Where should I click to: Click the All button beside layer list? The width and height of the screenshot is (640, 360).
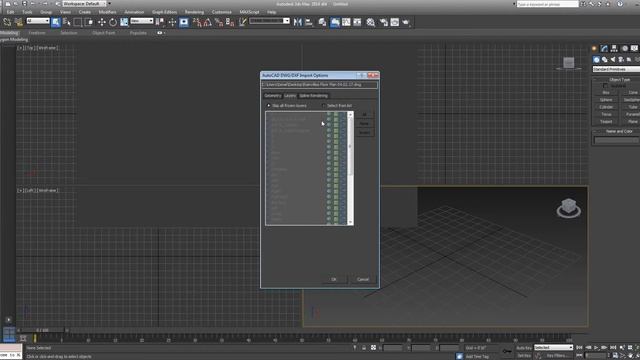pyautogui.click(x=364, y=115)
